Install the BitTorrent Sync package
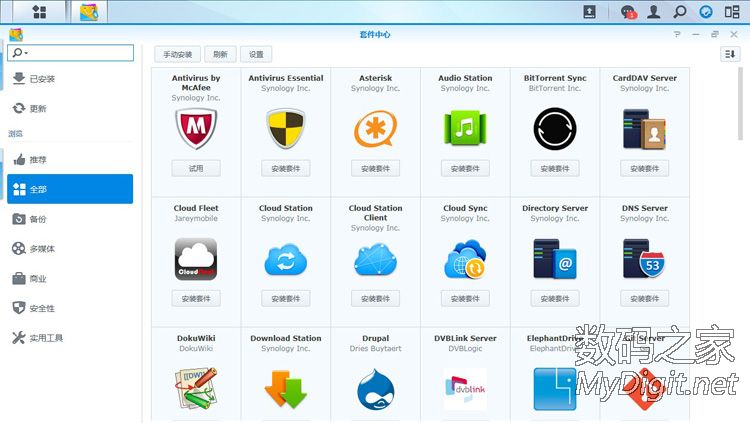The width and height of the screenshot is (750, 423). pyautogui.click(x=555, y=168)
